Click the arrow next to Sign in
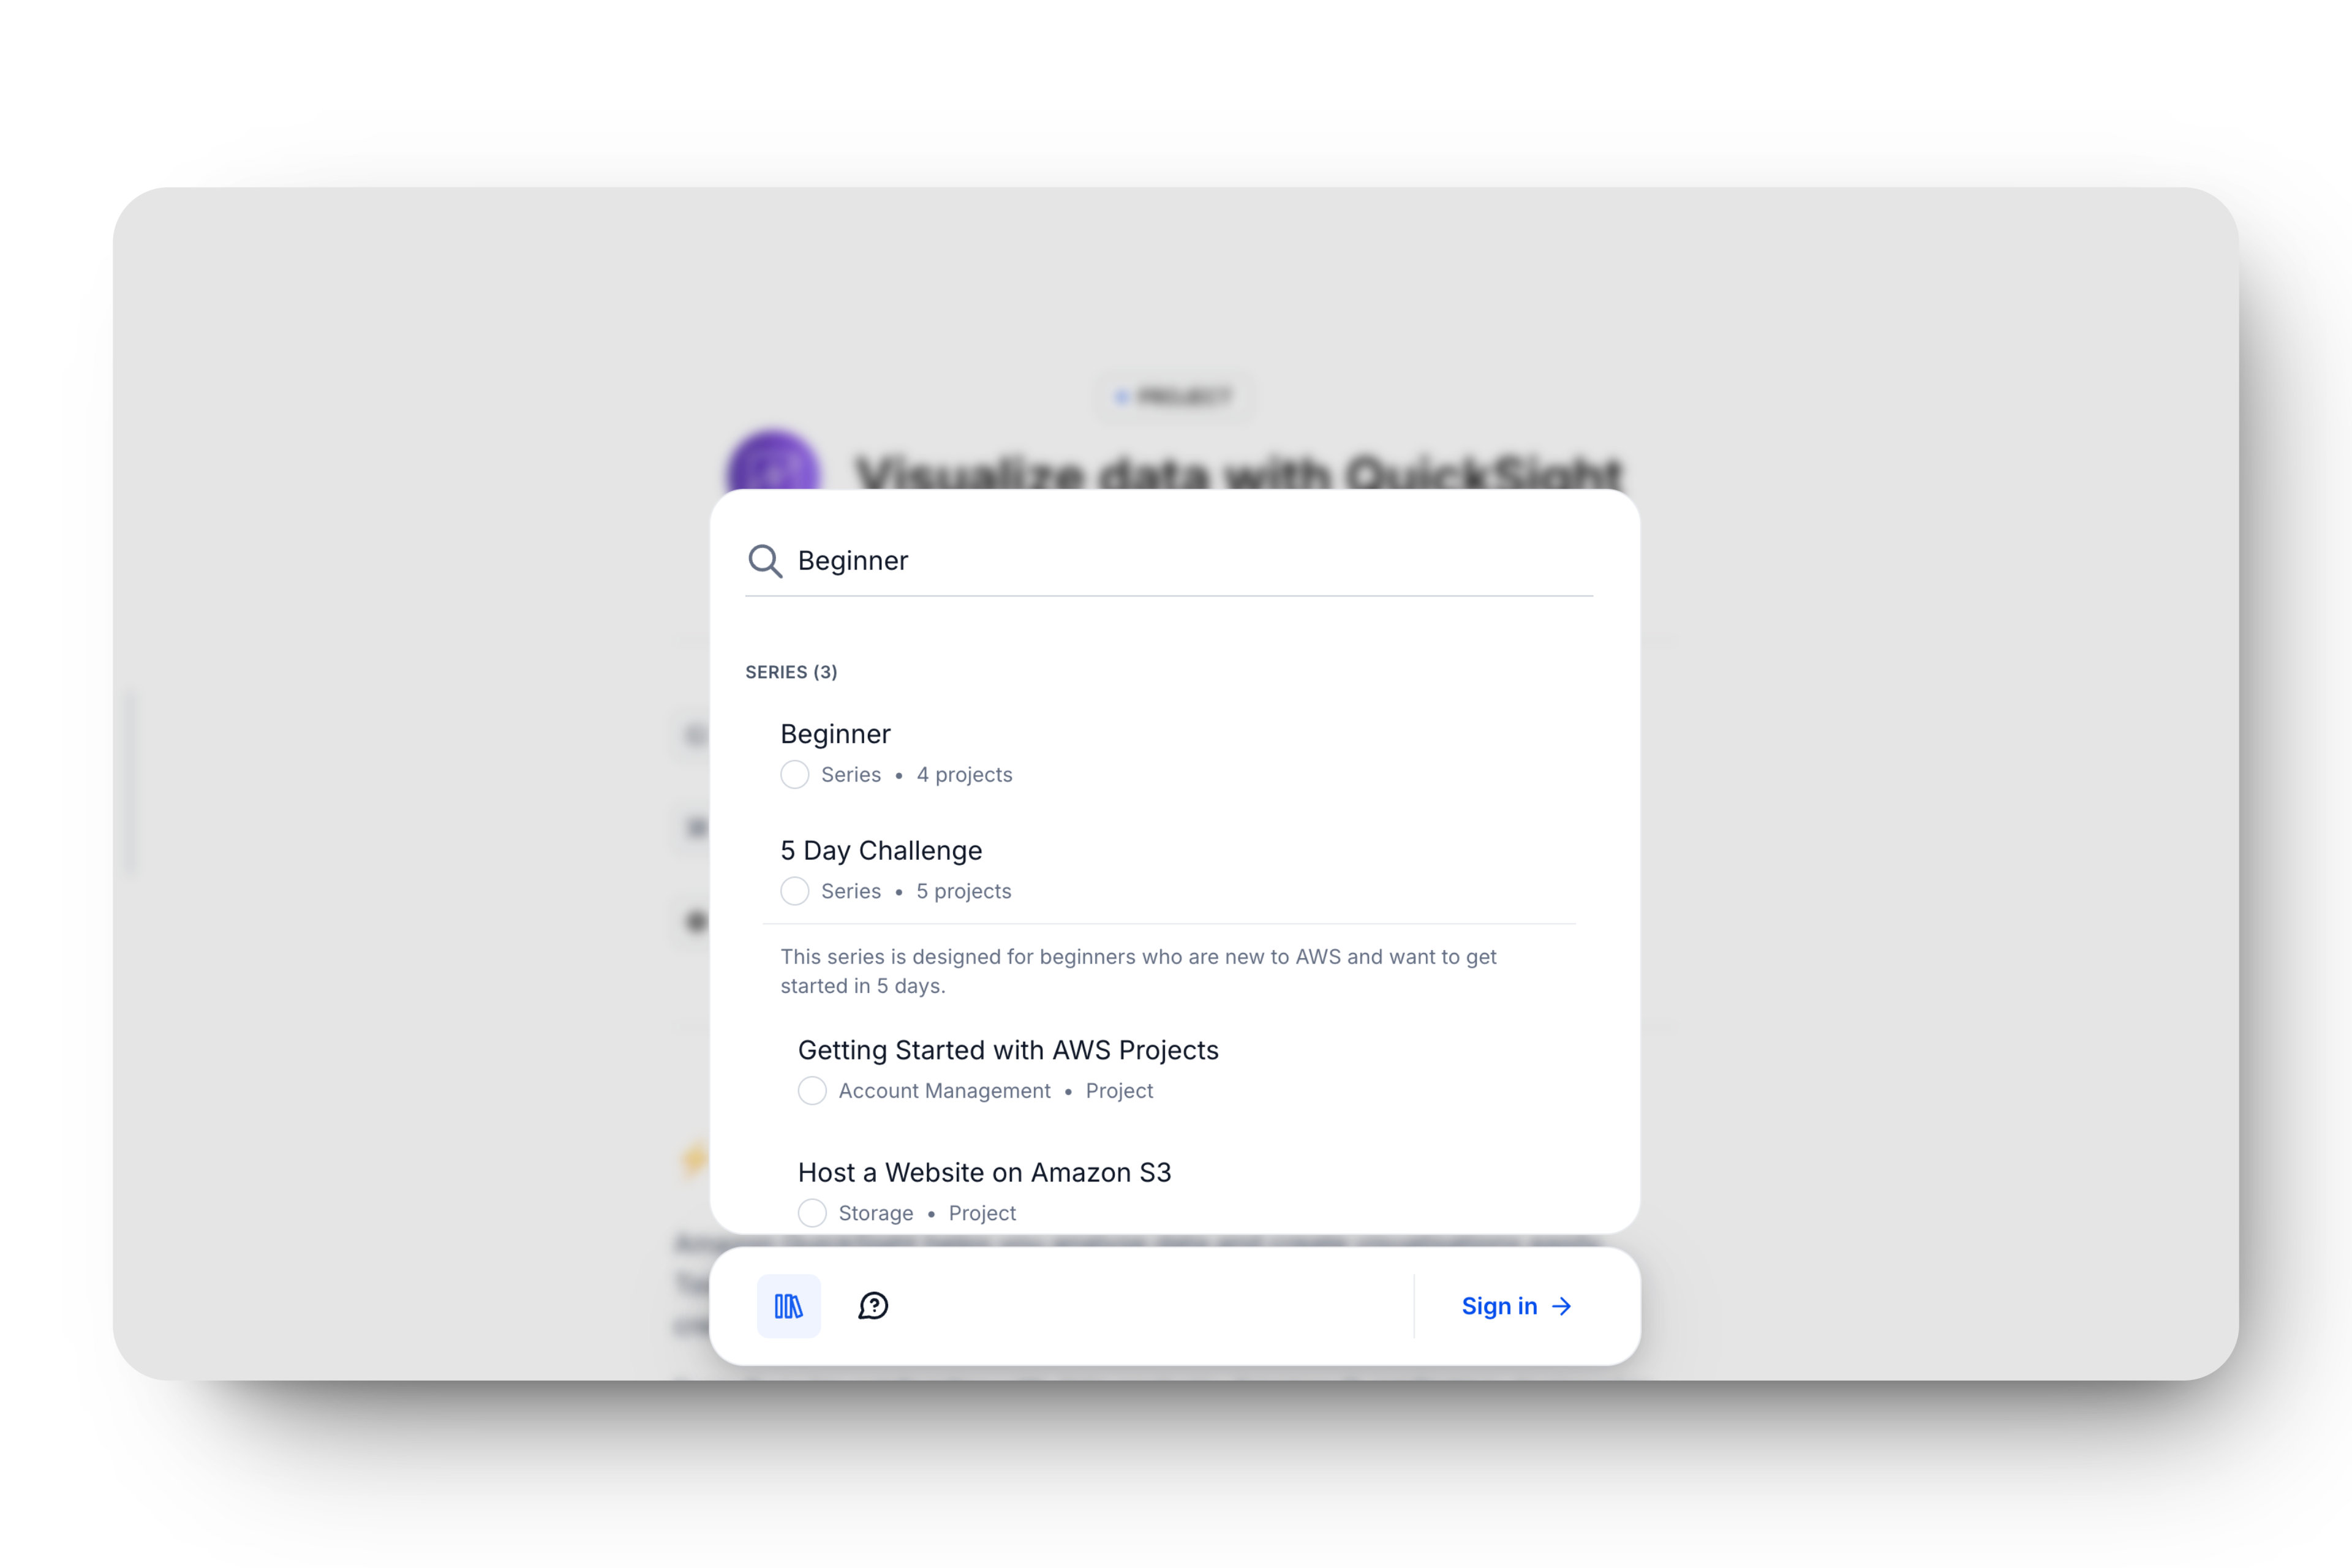2352x1568 pixels. click(x=1561, y=1306)
